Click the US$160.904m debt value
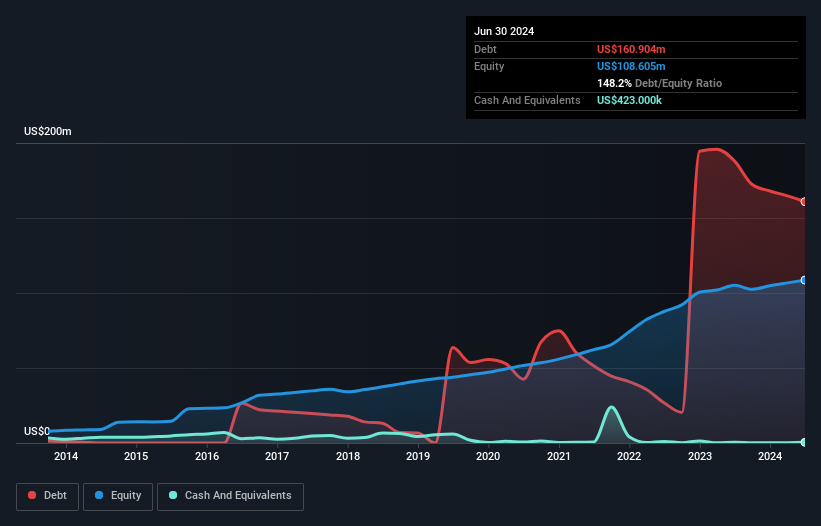Image resolution: width=821 pixels, height=526 pixels. pos(631,49)
